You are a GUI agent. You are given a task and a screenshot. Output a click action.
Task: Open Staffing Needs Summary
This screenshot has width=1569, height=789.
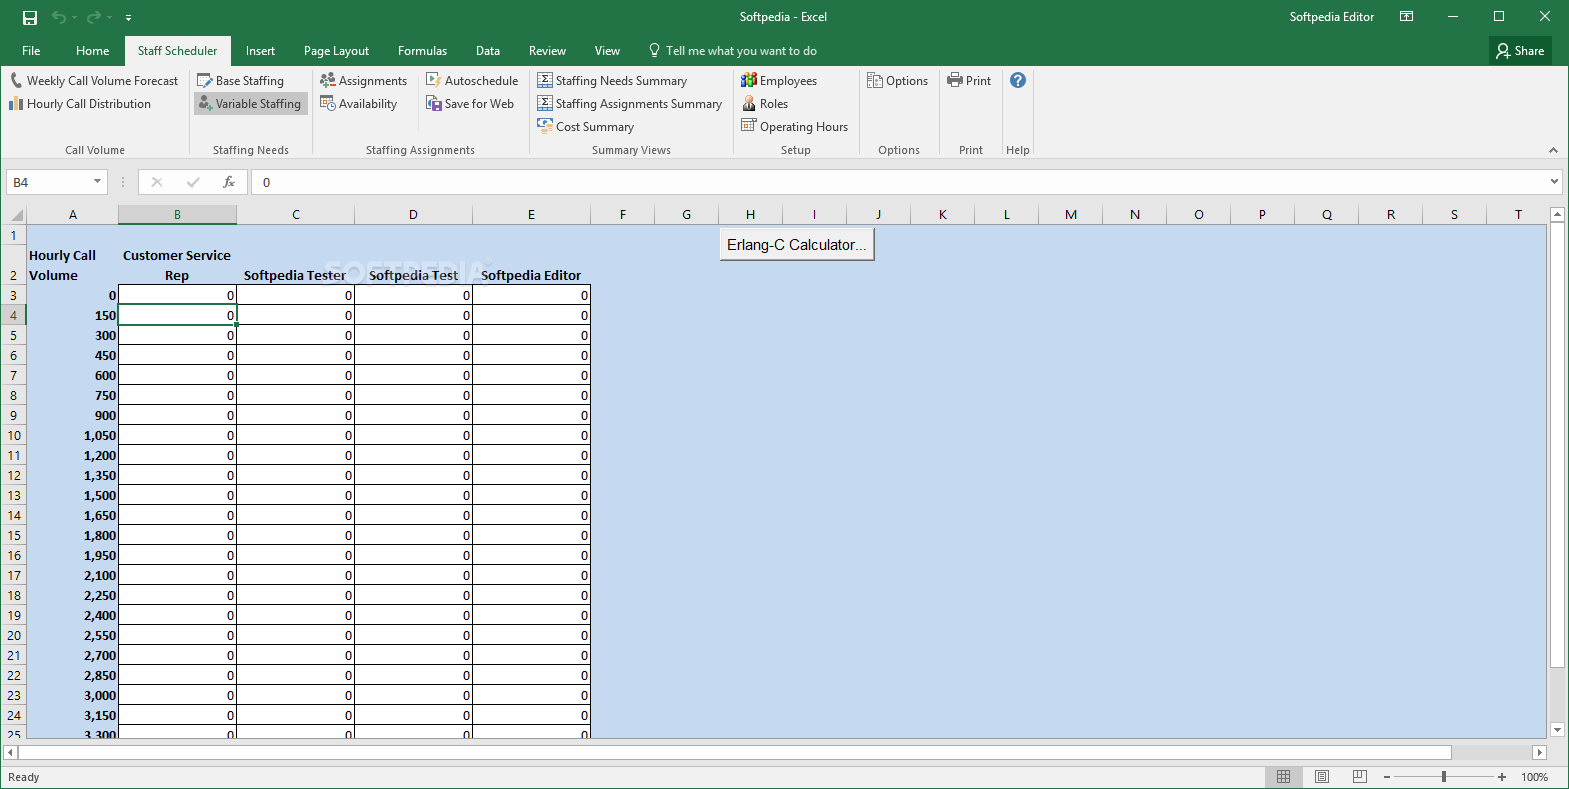tap(612, 81)
